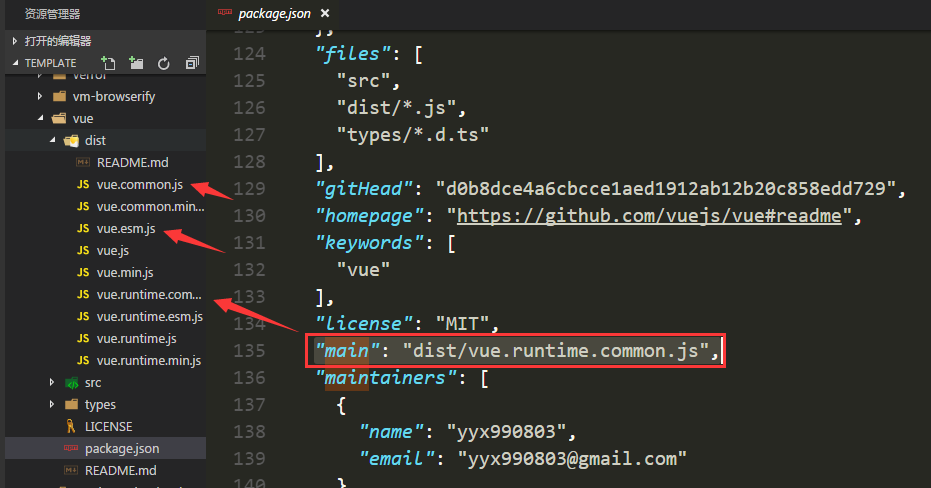Viewport: 931px width, 488px height.
Task: Click the "license" key on line 134
Action: [x=364, y=324]
